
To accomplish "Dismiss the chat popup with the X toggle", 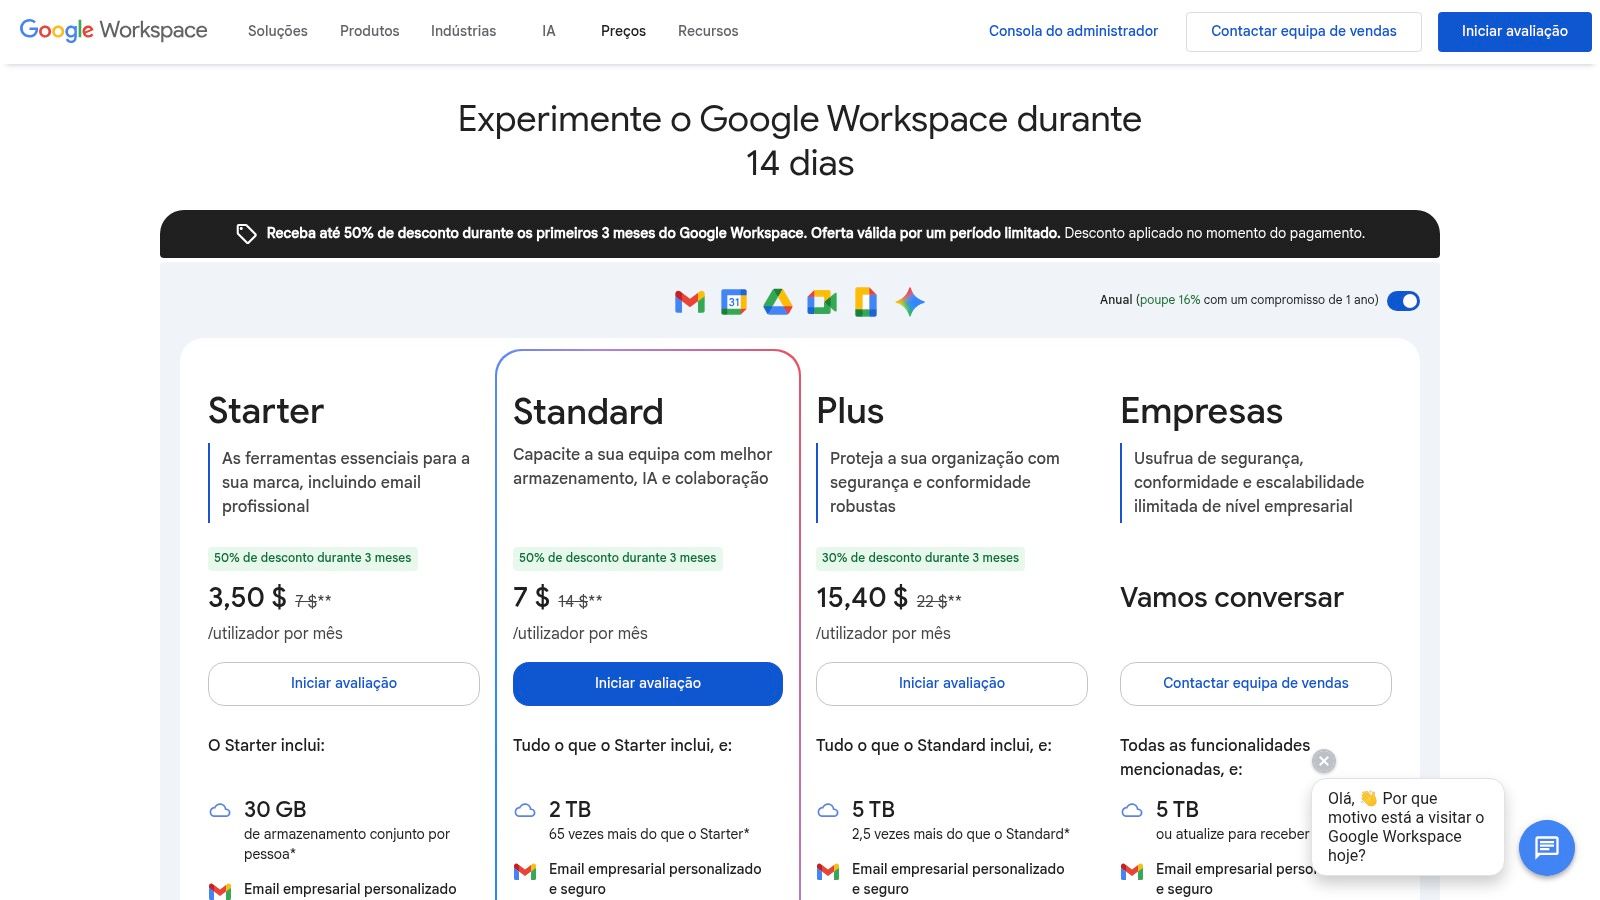I will point(1323,761).
